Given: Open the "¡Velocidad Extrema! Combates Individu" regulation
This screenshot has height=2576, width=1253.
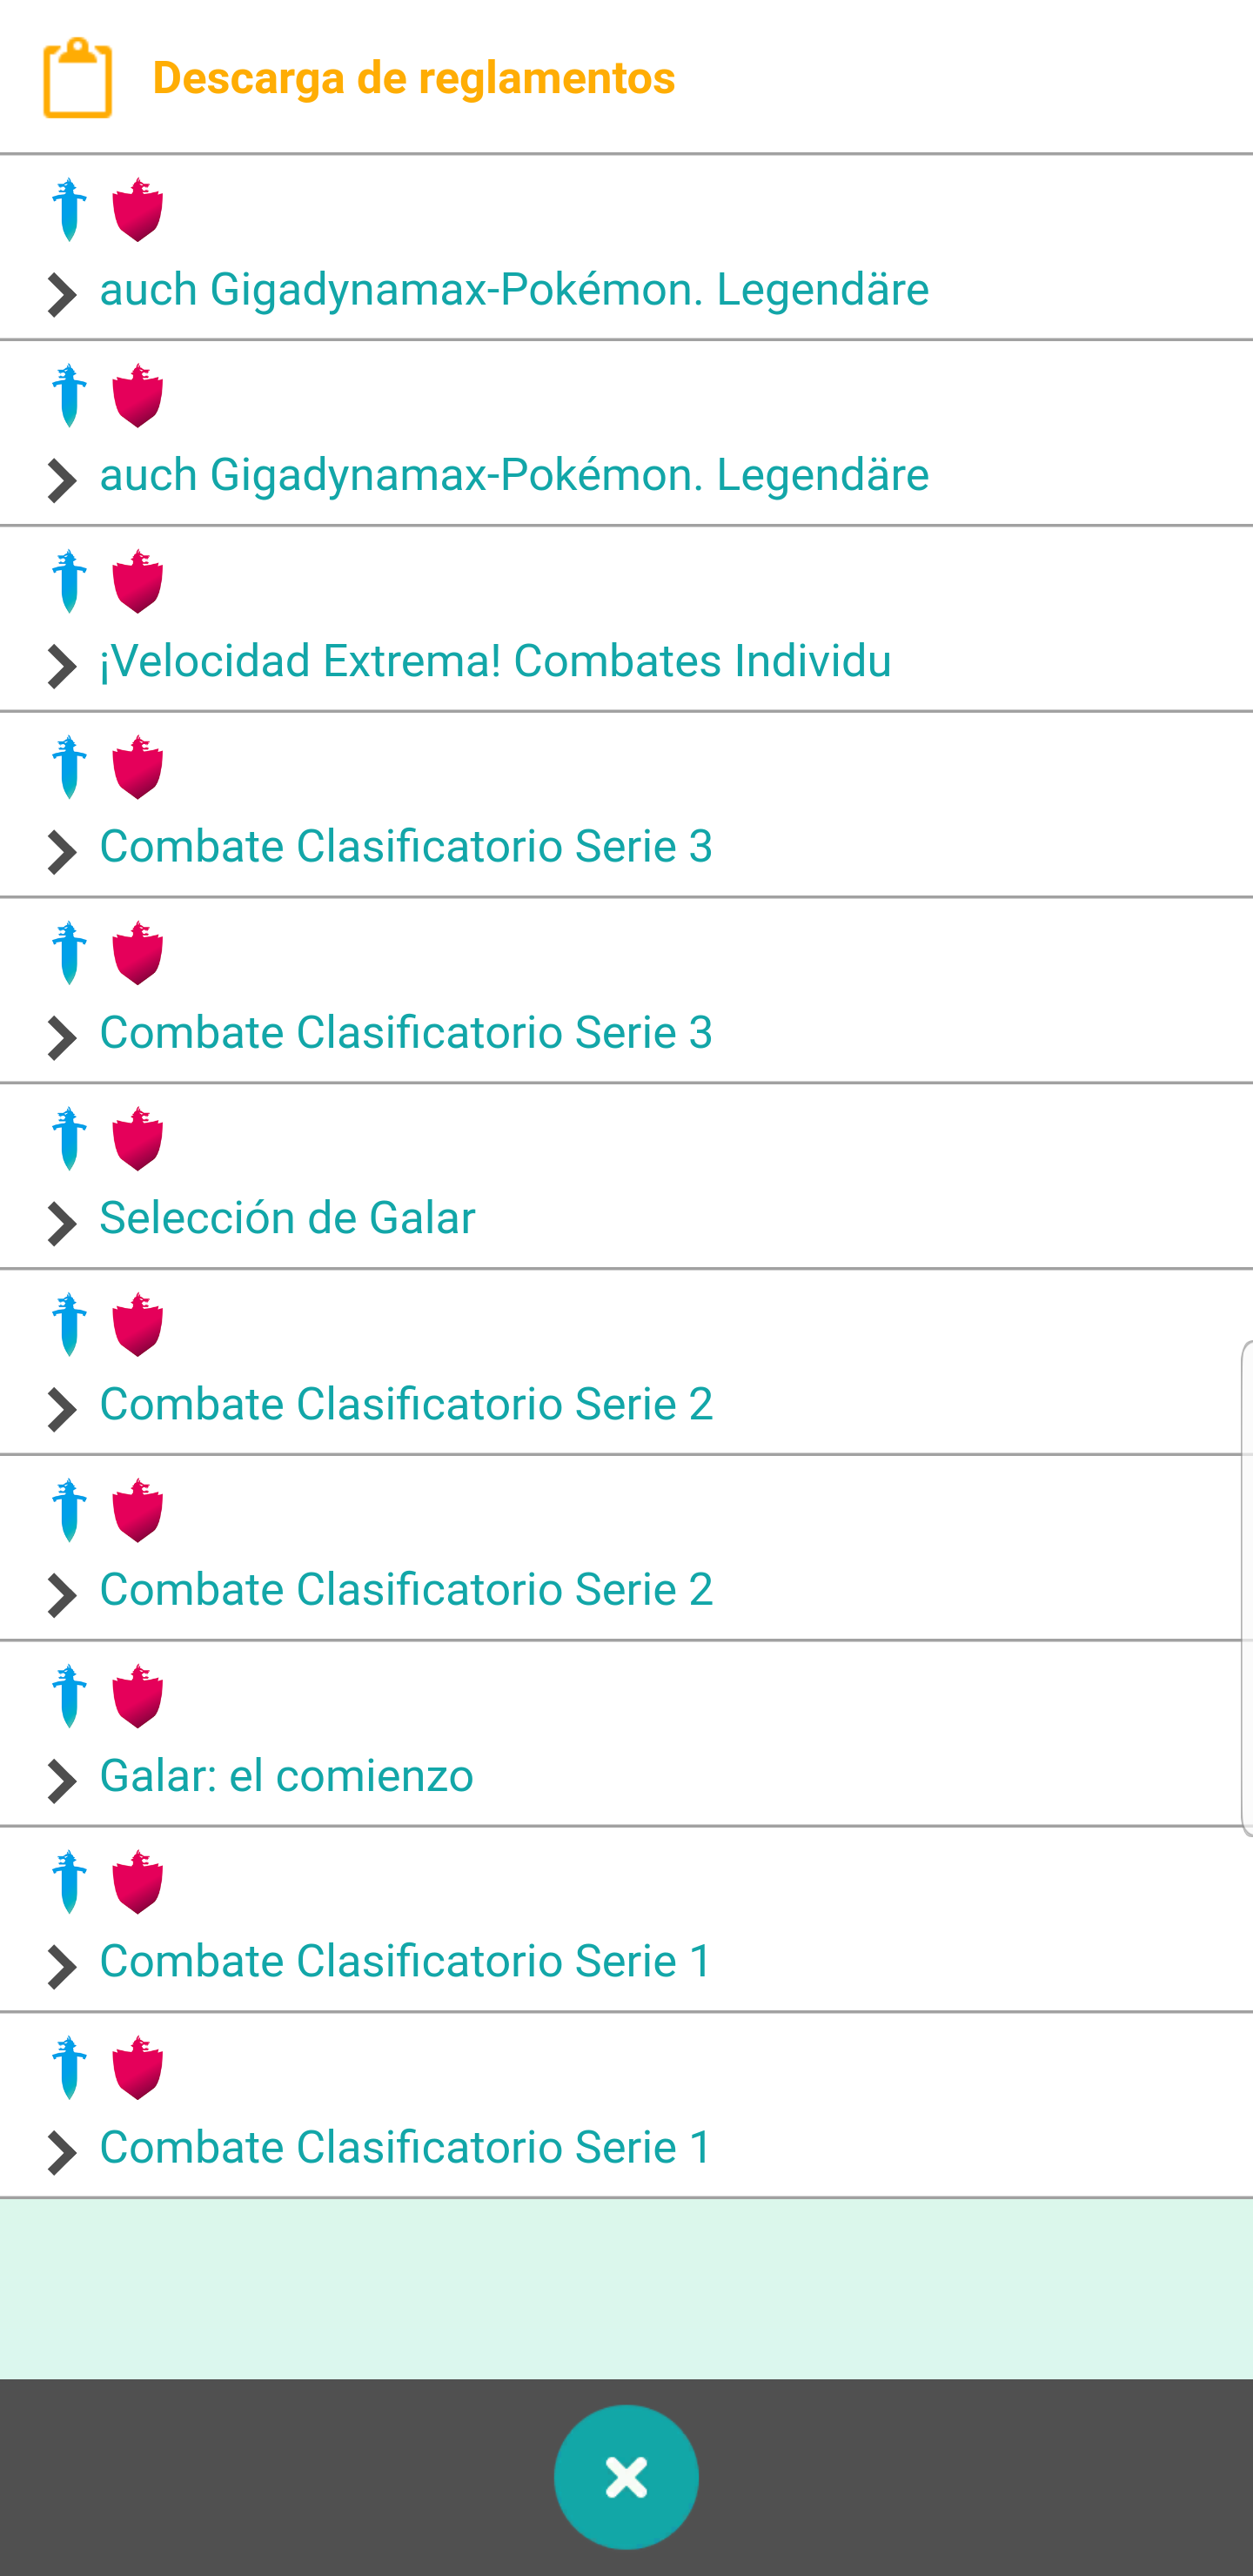Looking at the screenshot, I should click(x=495, y=661).
